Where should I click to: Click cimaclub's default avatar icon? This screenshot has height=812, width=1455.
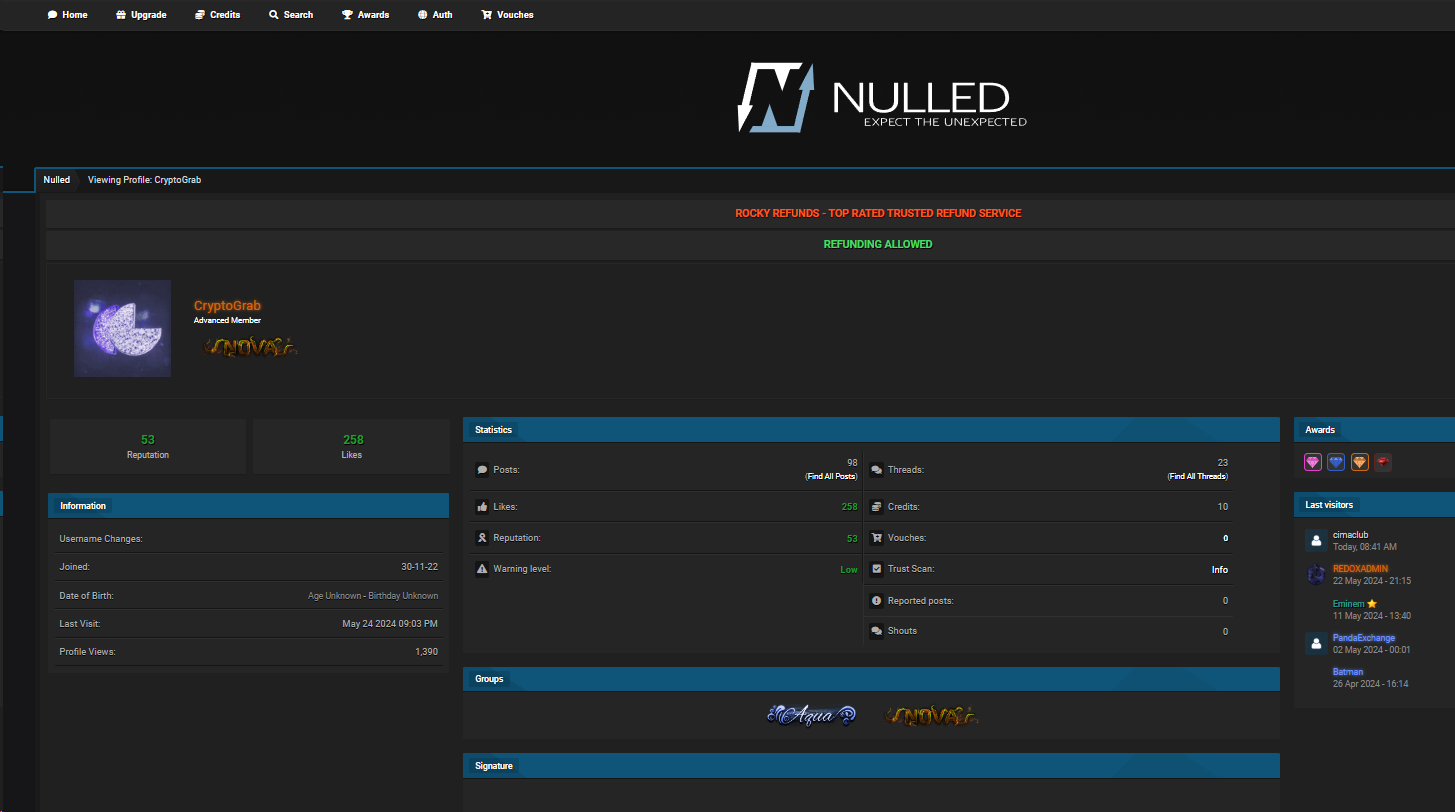[x=1316, y=541]
